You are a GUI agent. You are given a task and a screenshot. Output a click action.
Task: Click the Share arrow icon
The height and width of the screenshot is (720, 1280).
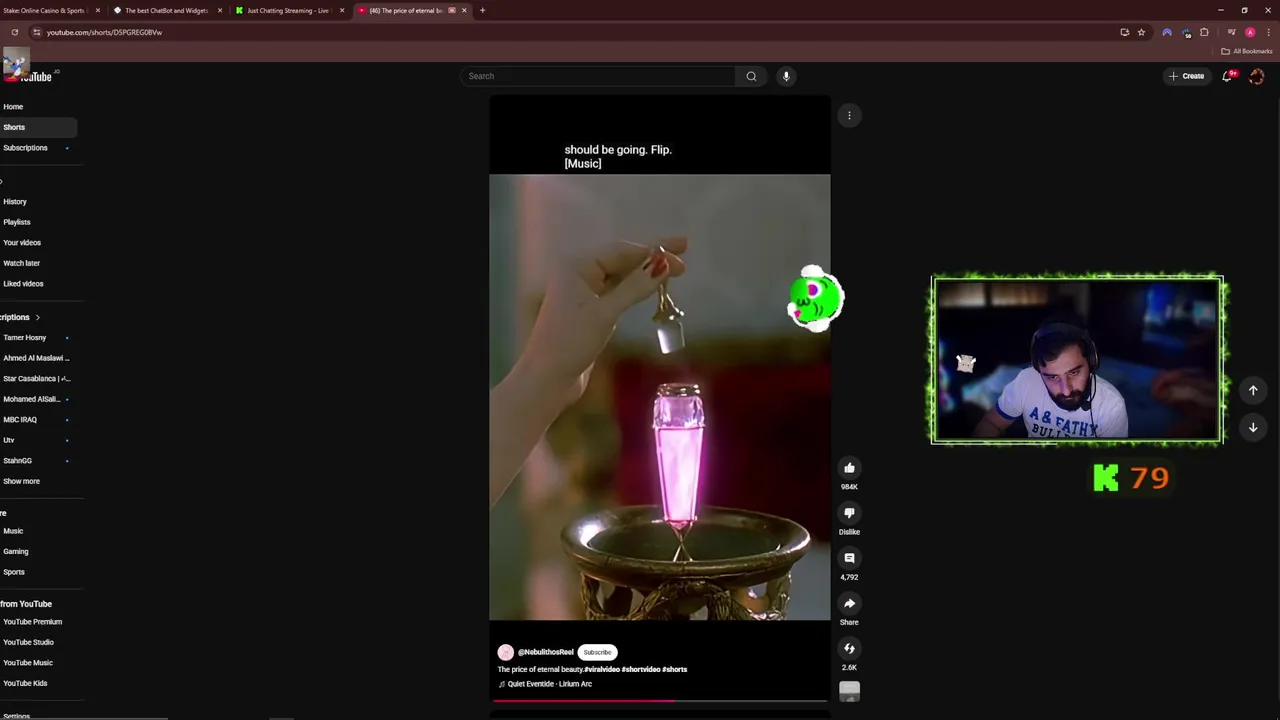pyautogui.click(x=849, y=603)
